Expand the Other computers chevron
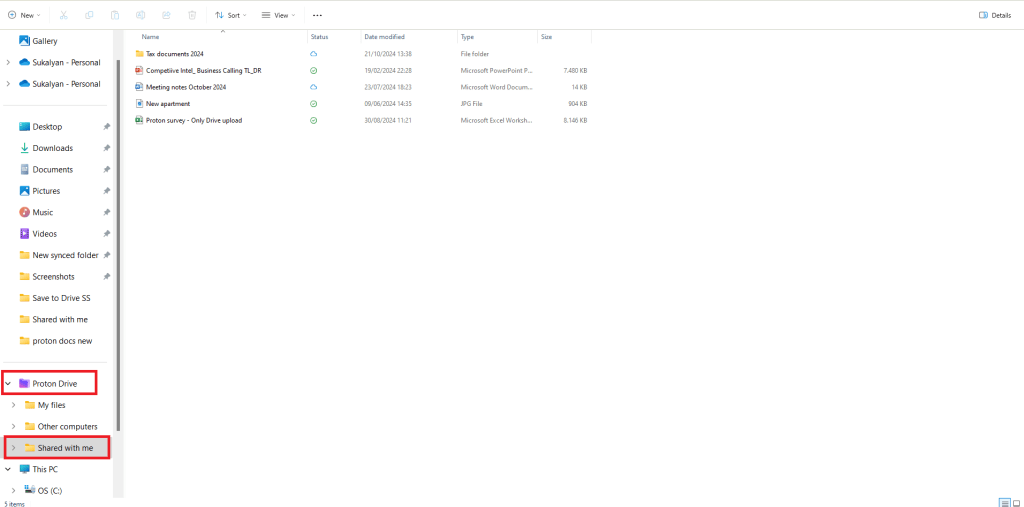 pyautogui.click(x=13, y=427)
